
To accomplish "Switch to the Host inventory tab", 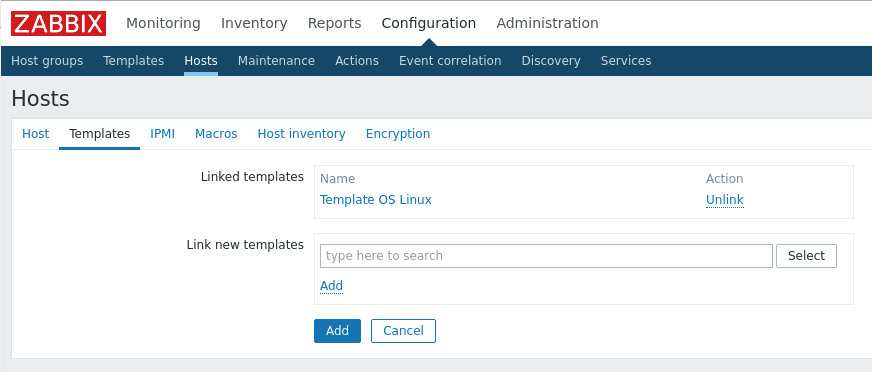I will [301, 134].
